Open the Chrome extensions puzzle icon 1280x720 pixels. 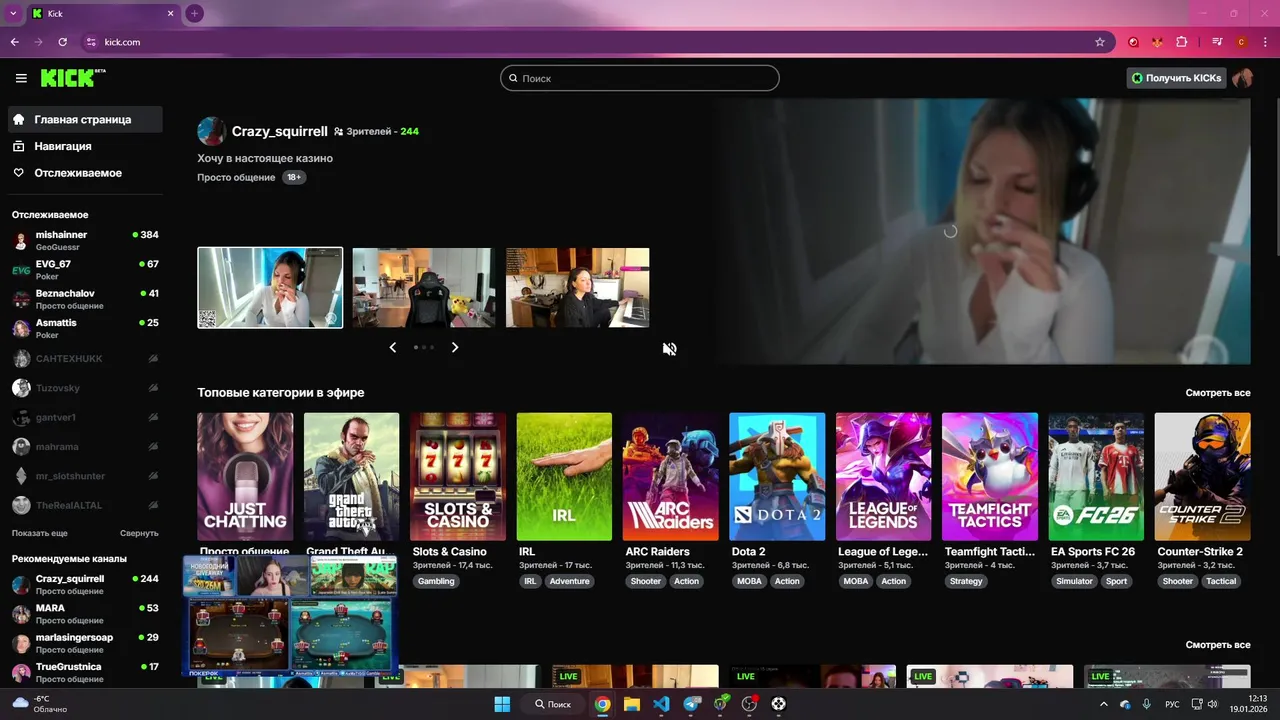(1182, 42)
